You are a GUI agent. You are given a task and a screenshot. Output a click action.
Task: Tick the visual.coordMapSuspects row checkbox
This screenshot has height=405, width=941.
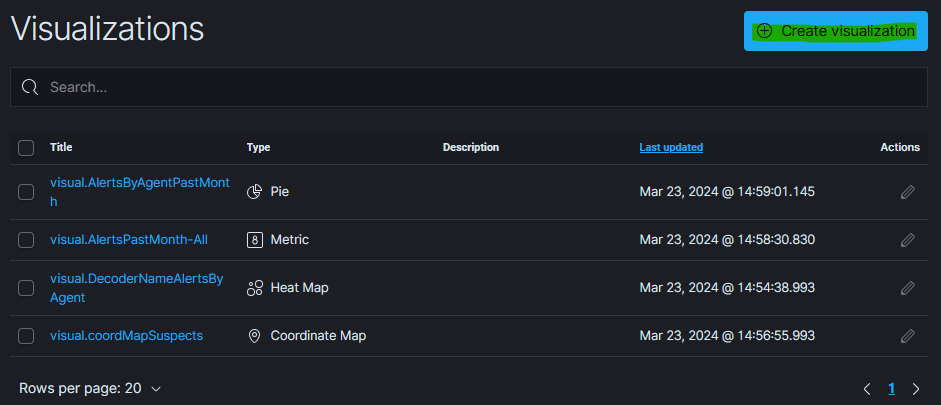pos(26,336)
